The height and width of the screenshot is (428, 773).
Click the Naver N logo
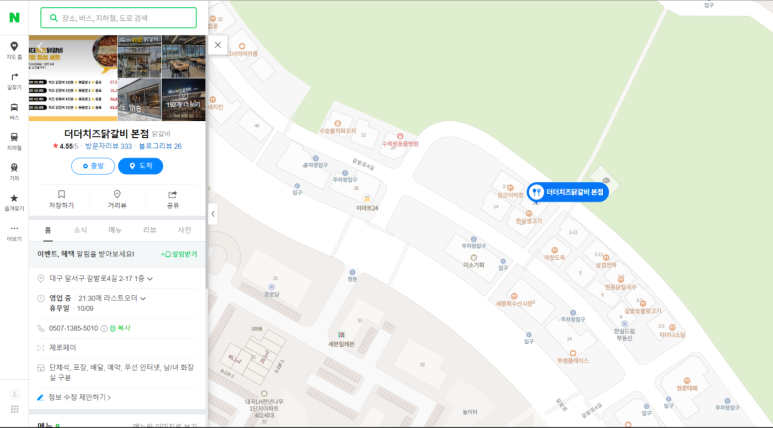pos(14,18)
